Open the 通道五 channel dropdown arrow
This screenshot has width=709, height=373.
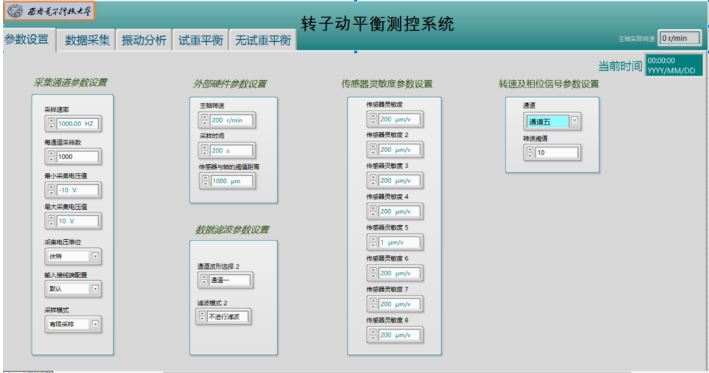click(575, 121)
